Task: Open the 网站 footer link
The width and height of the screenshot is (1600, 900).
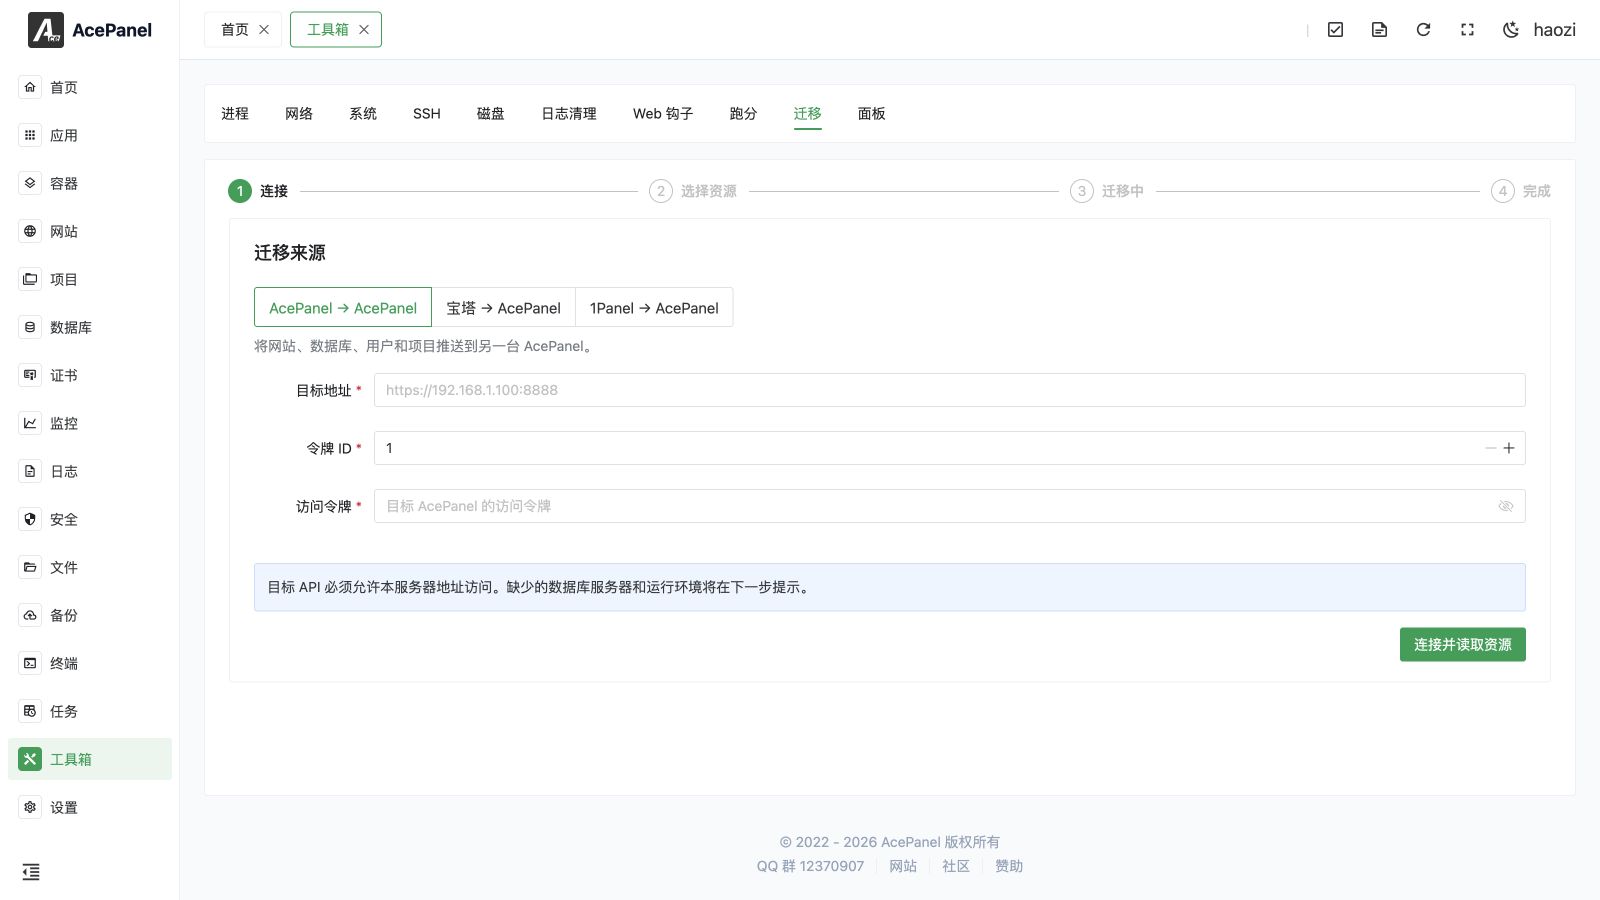Action: click(x=903, y=866)
